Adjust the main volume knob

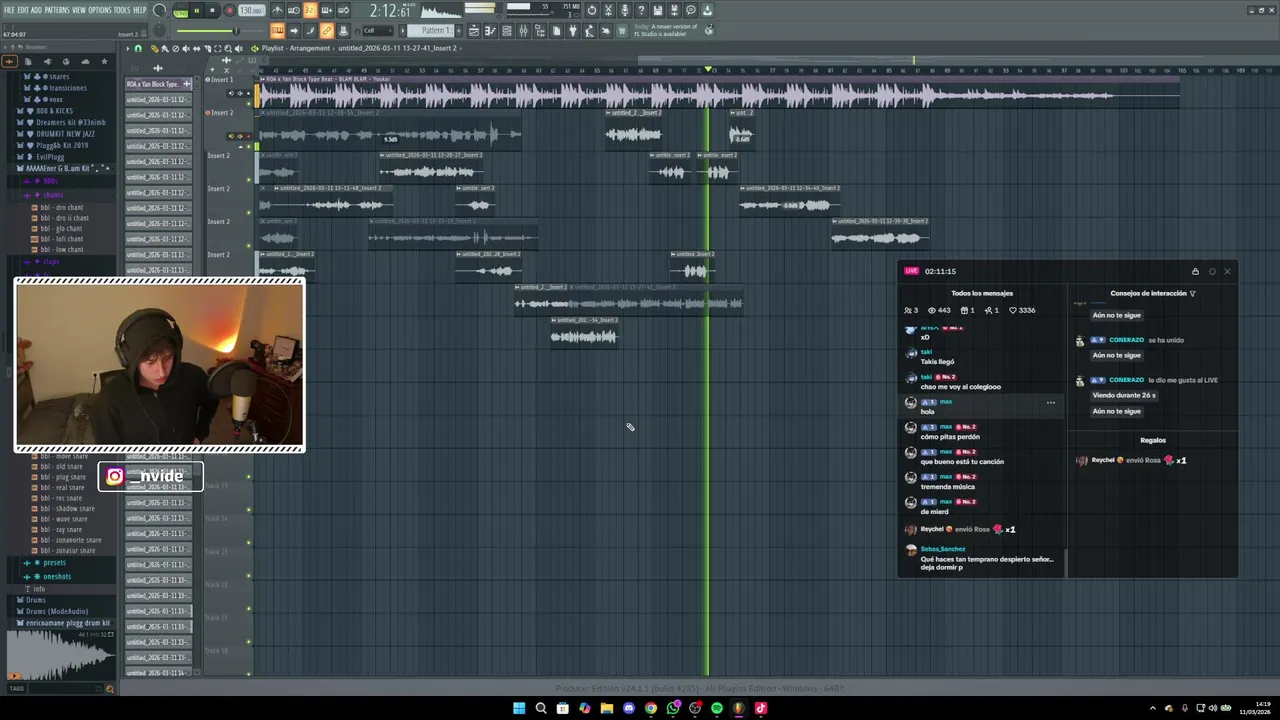click(160, 11)
